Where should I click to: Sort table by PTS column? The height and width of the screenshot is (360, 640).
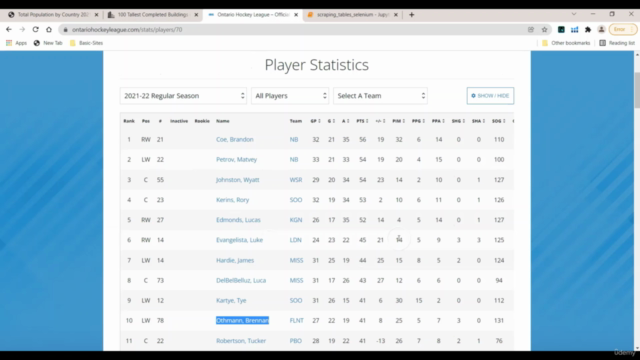click(x=362, y=121)
